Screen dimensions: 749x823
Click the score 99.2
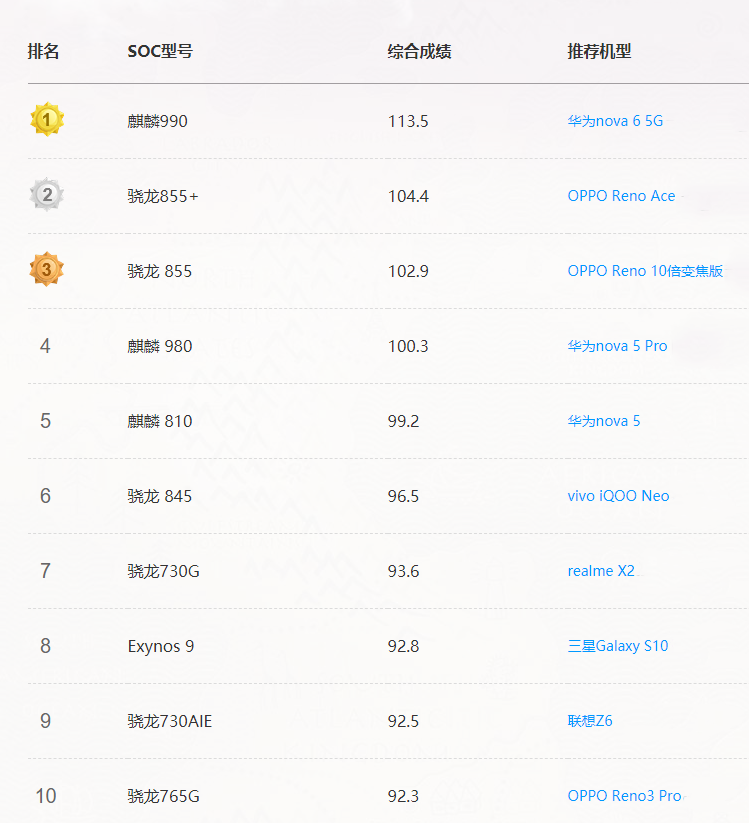(x=403, y=421)
